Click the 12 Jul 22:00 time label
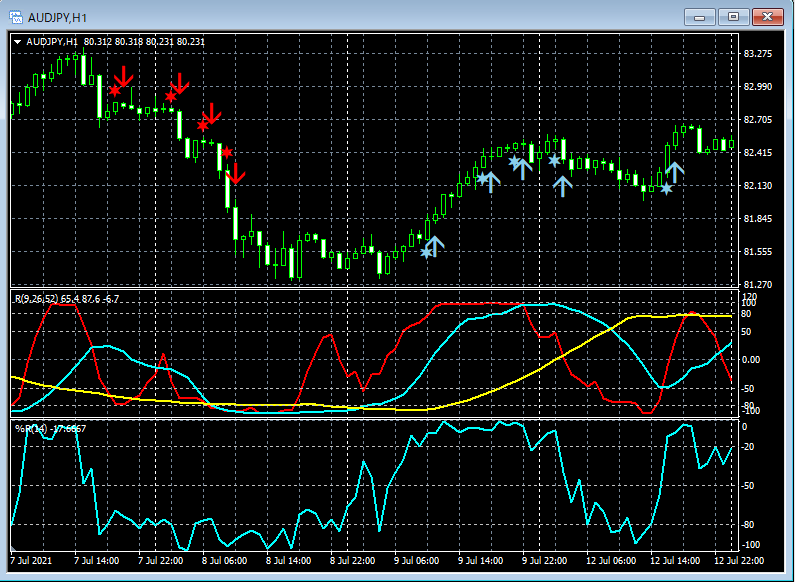 pos(739,561)
